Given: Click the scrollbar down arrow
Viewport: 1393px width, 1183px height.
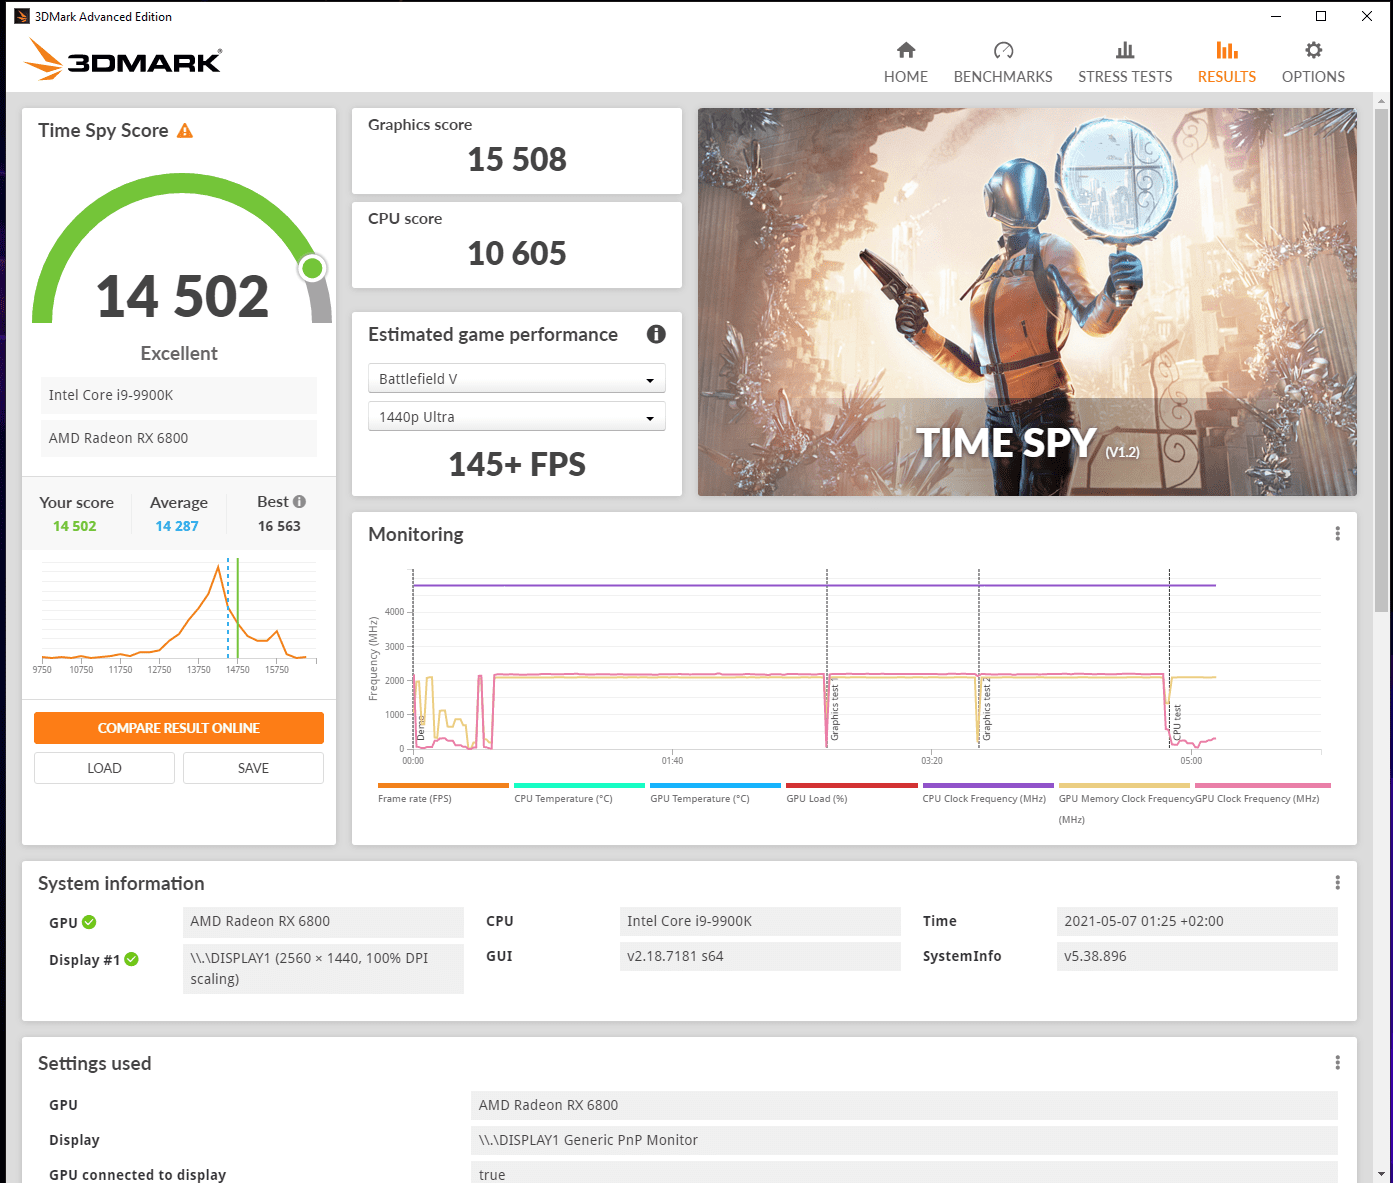Looking at the screenshot, I should point(1382,1174).
